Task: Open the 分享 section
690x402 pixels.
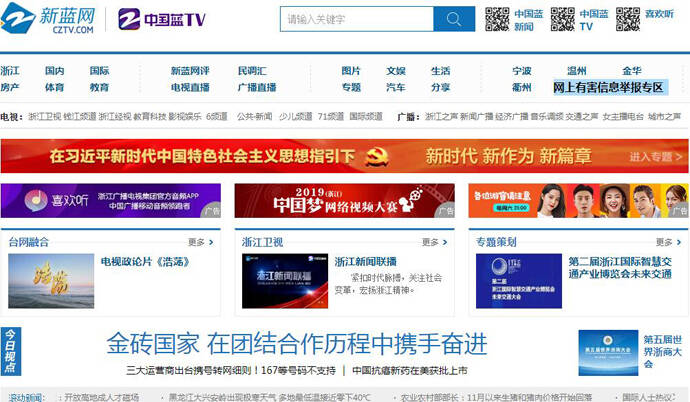Action: click(x=440, y=88)
